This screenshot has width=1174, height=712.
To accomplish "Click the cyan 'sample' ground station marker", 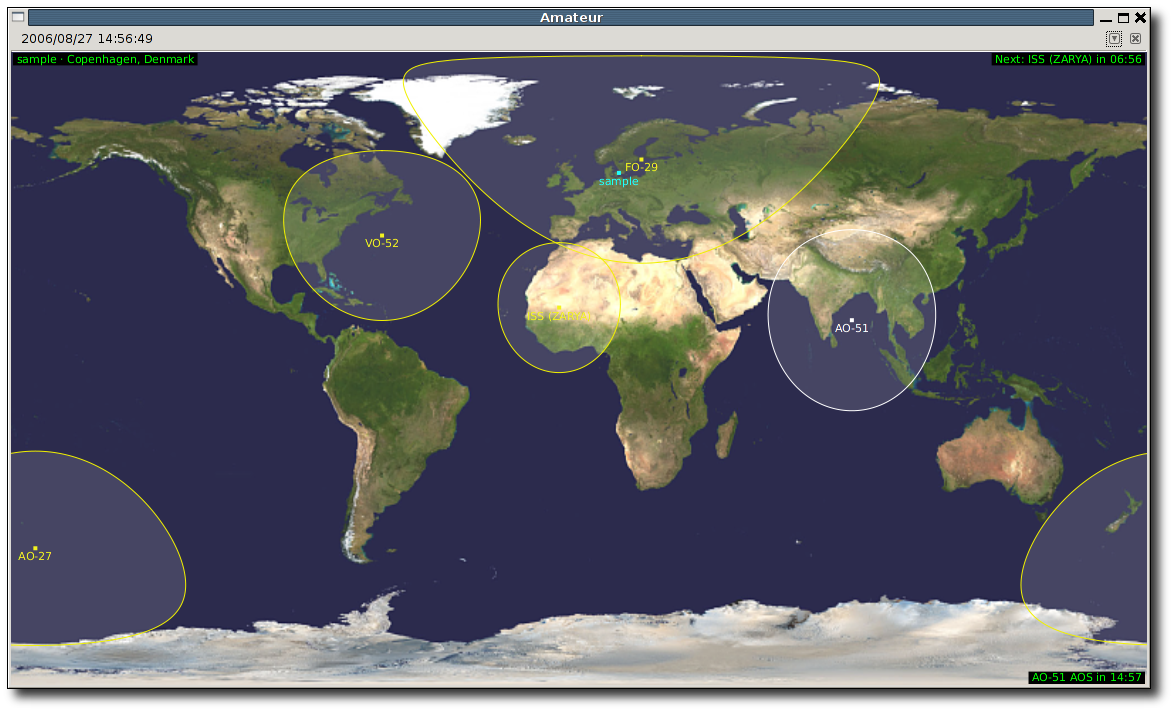I will (x=618, y=173).
